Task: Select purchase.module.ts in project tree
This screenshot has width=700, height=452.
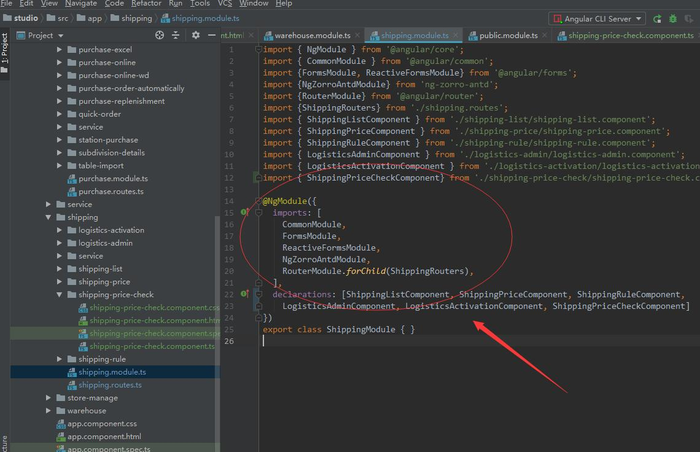Action: [113, 178]
